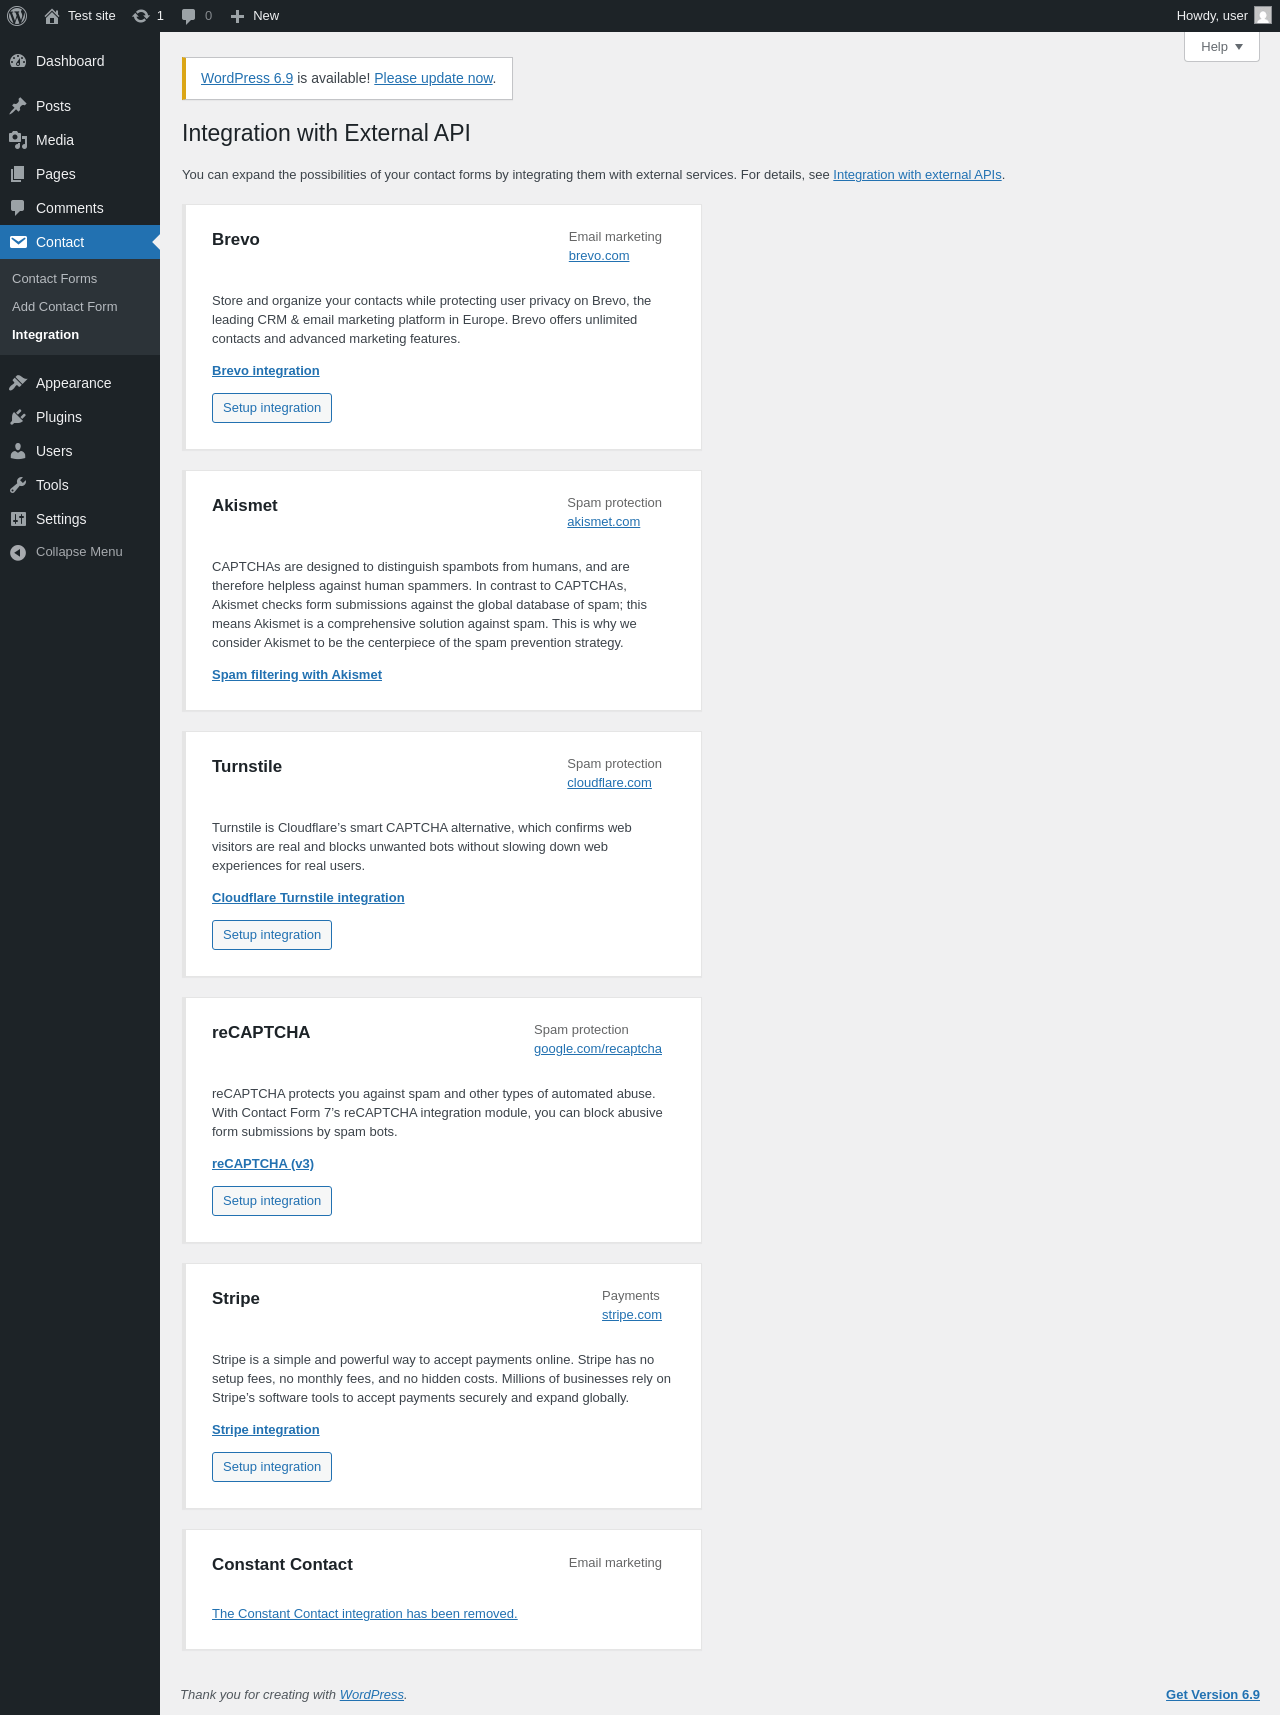Open Appearance menu label
Image resolution: width=1280 pixels, height=1715 pixels.
(x=73, y=383)
